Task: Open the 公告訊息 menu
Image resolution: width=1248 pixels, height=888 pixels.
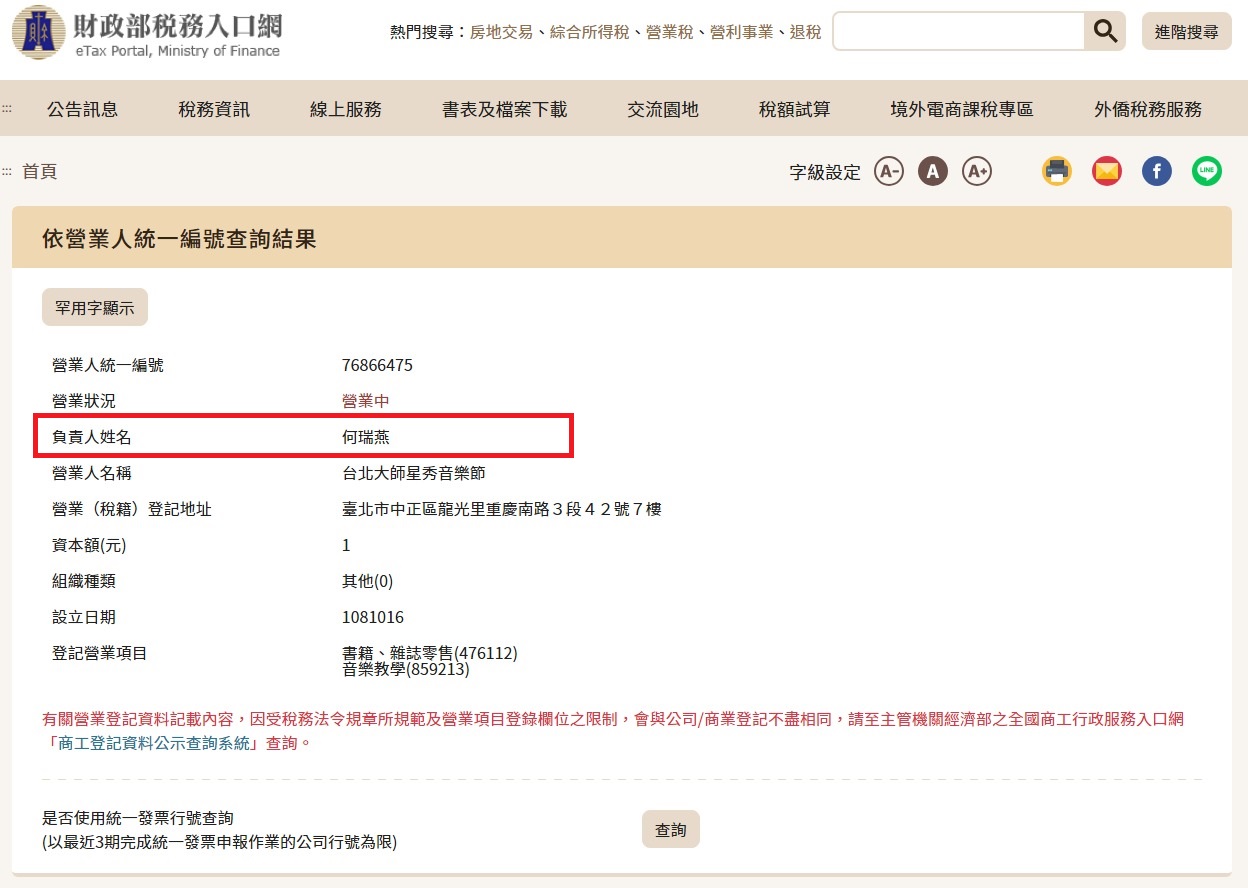Action: tap(83, 109)
